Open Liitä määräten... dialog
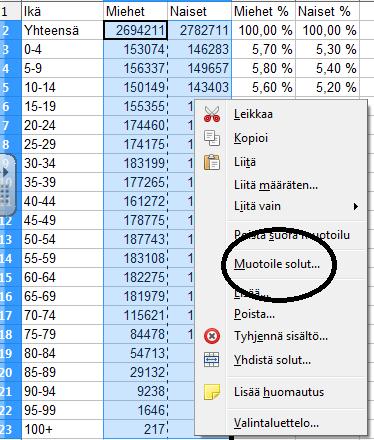Screen dimensions: 374x440 tap(276, 185)
